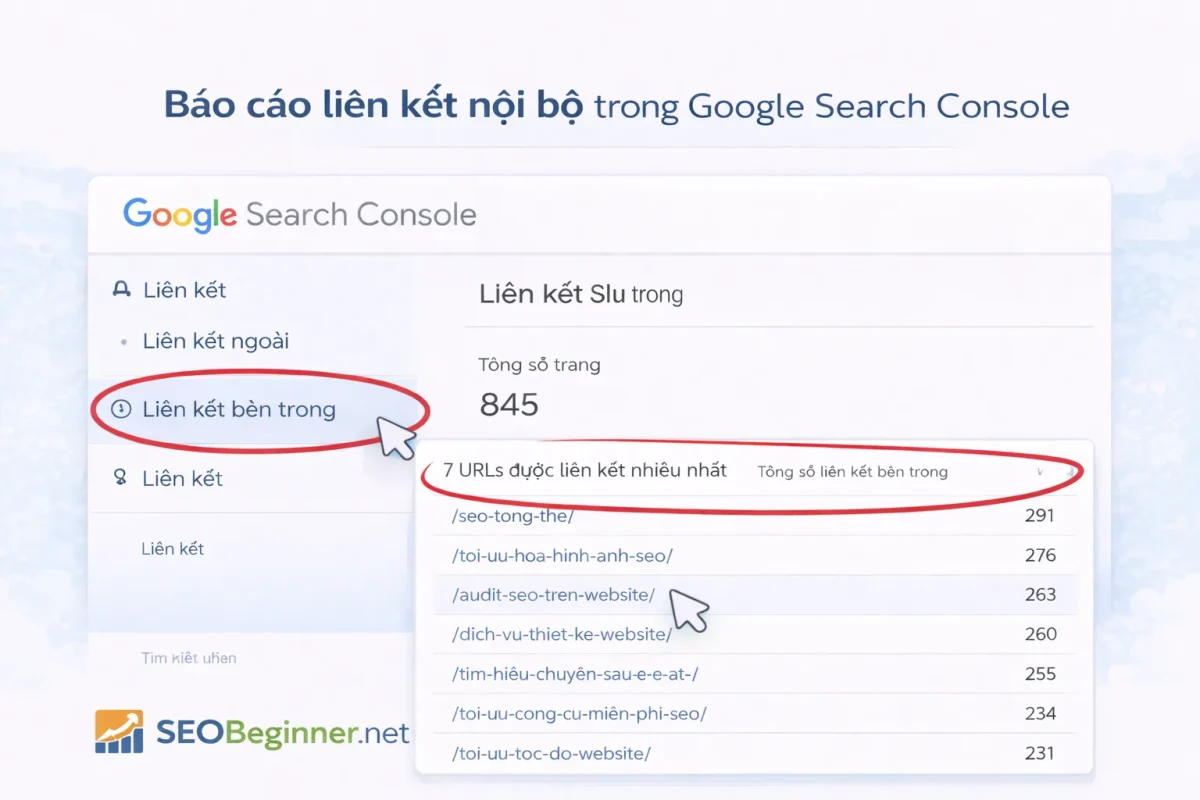
Task: Click the bell icon beside the top Liên kết item
Action: coord(120,290)
